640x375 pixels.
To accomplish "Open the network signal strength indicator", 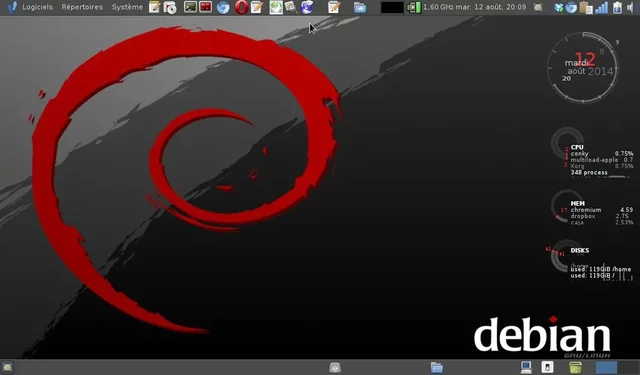I will point(602,7).
